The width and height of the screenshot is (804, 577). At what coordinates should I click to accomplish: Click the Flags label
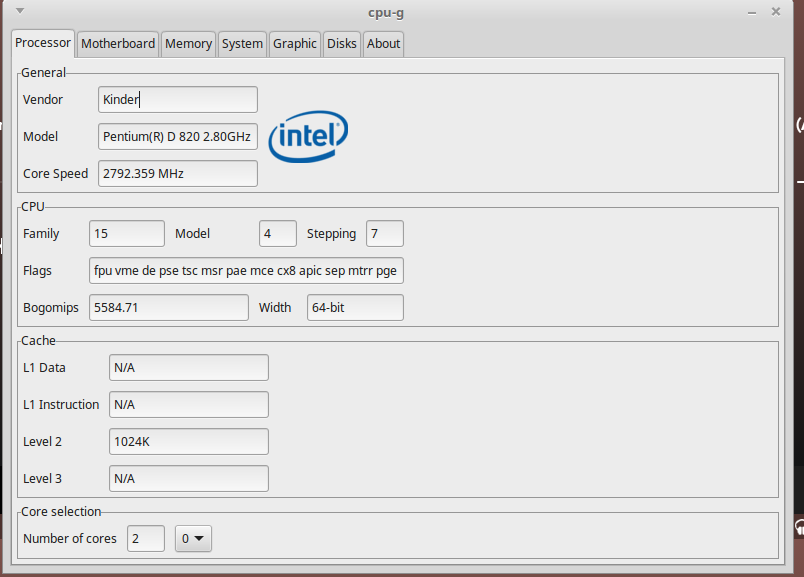point(37,271)
